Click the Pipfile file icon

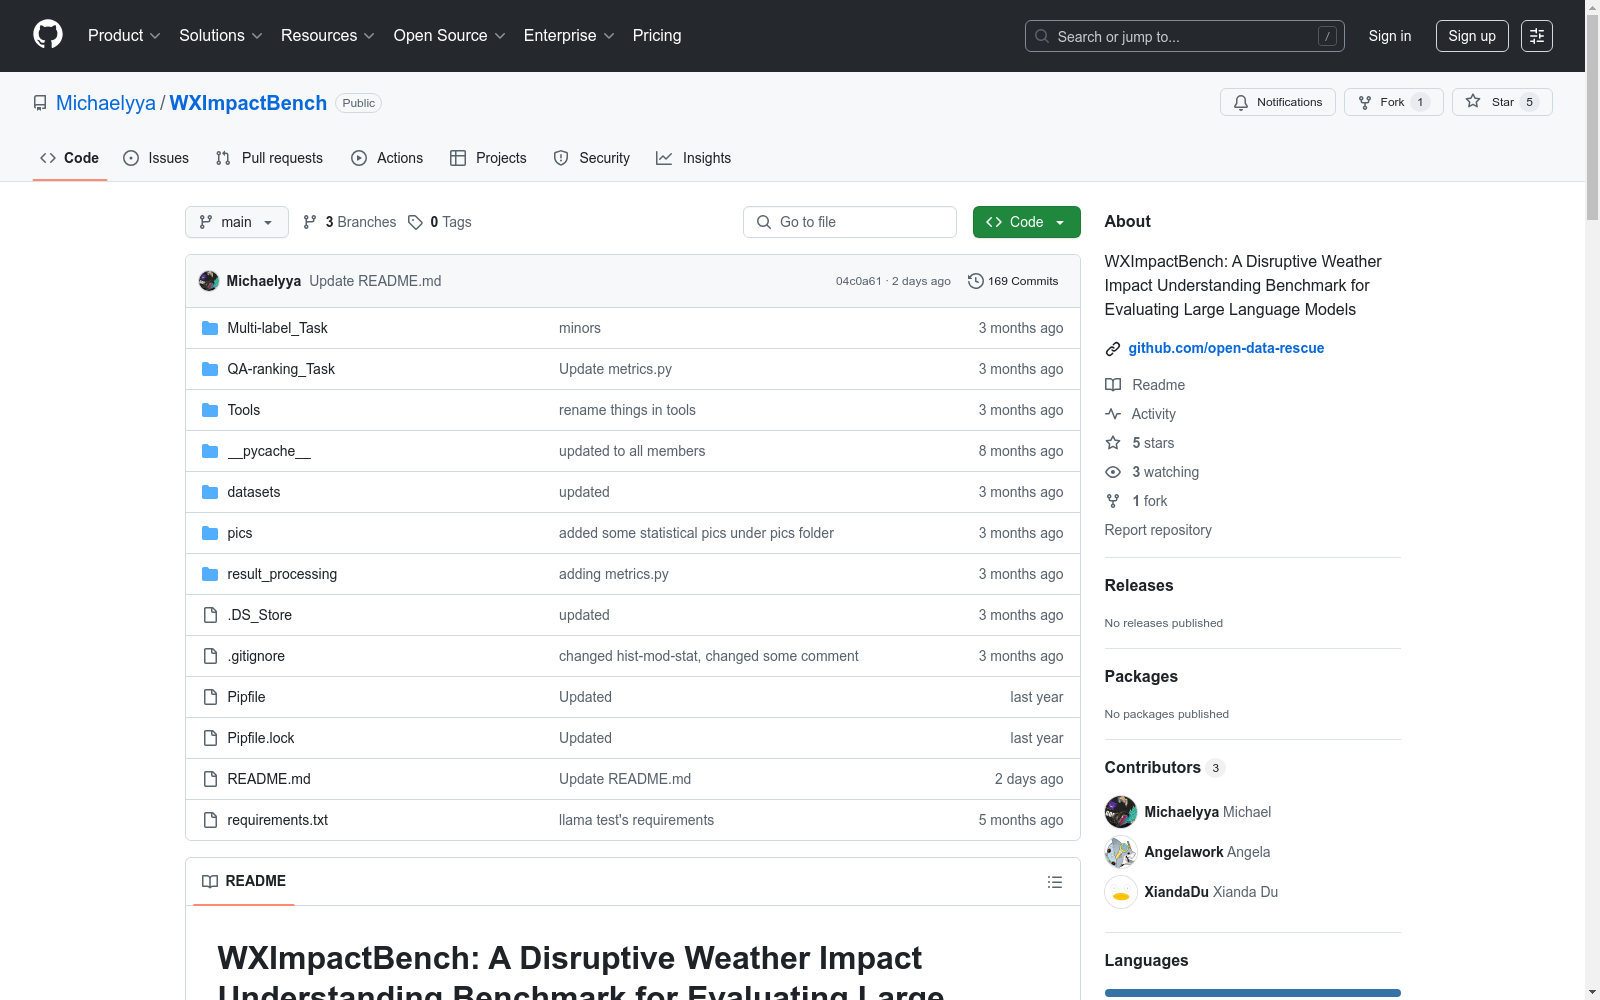click(x=210, y=697)
